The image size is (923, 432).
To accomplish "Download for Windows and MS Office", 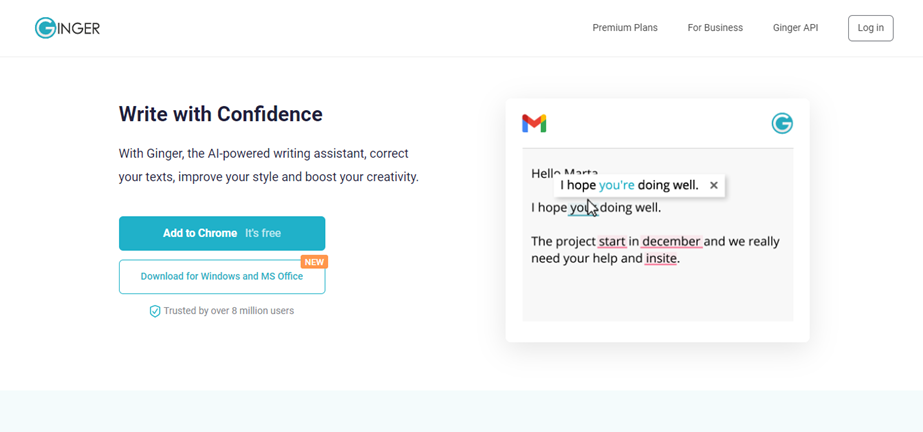I will pos(222,277).
